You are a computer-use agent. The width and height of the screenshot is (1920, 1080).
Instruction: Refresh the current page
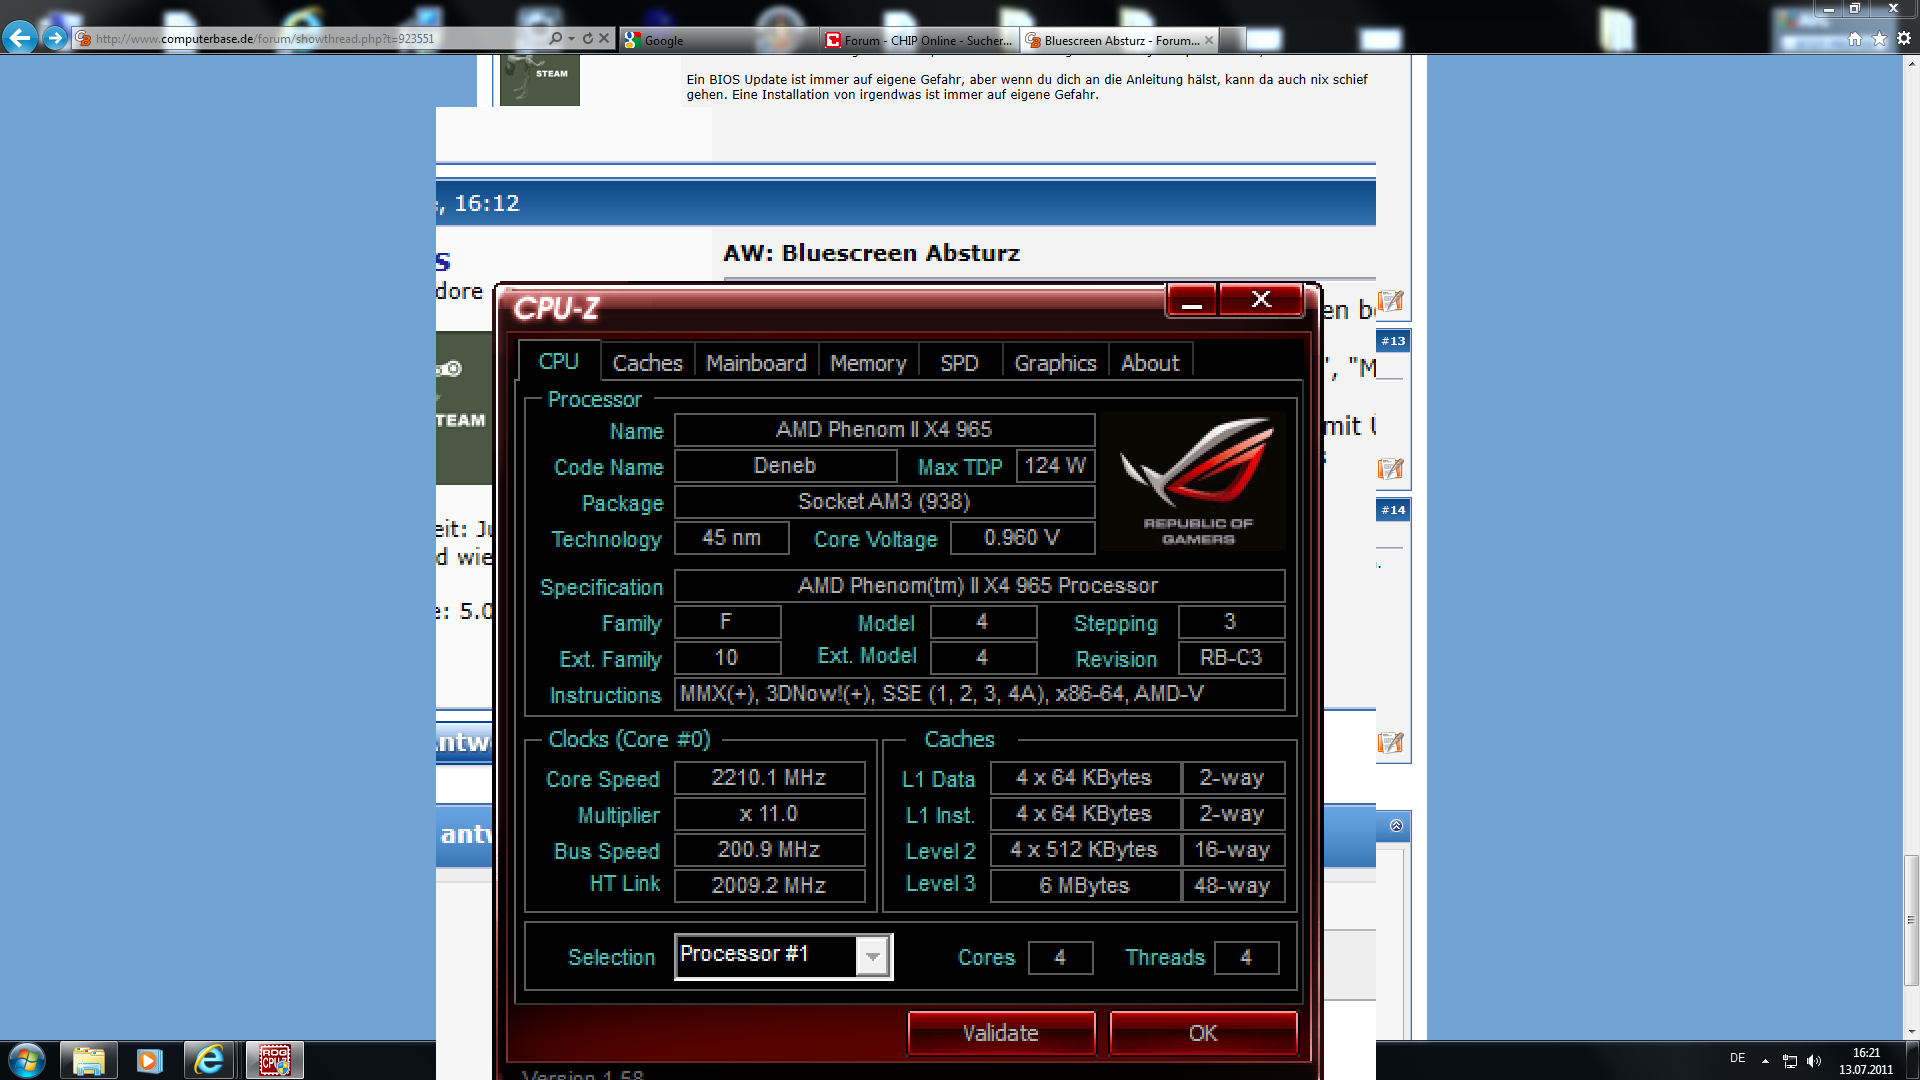[588, 38]
